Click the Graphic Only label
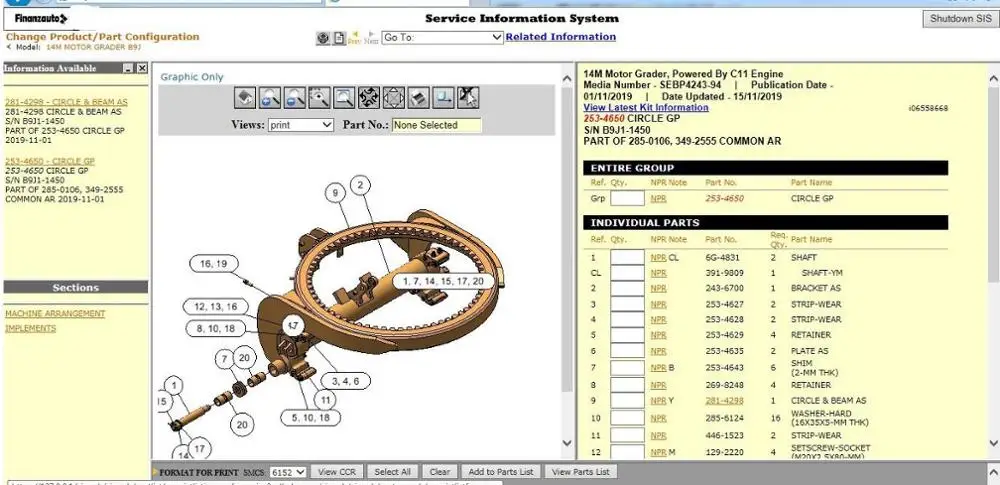 192,77
